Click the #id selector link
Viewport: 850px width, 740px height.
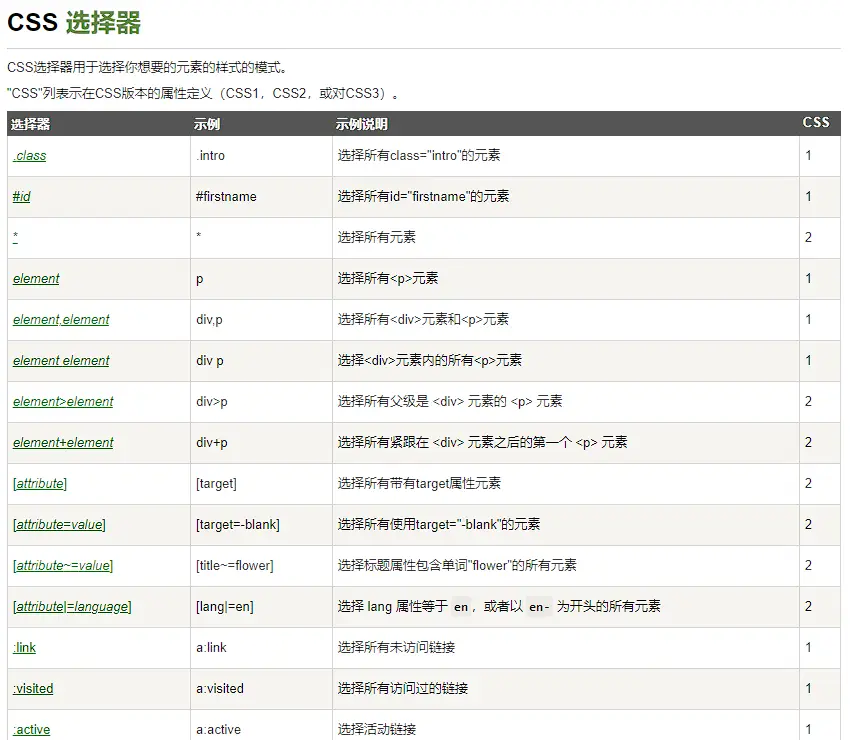tap(21, 197)
